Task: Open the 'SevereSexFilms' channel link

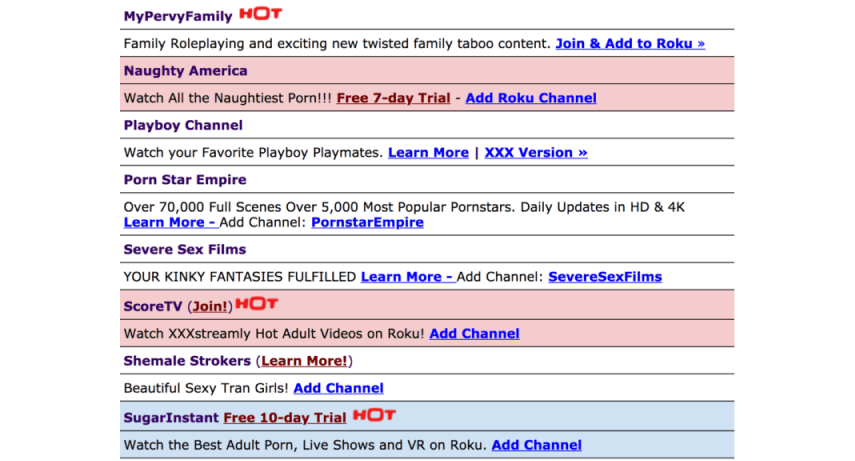Action: coord(605,277)
